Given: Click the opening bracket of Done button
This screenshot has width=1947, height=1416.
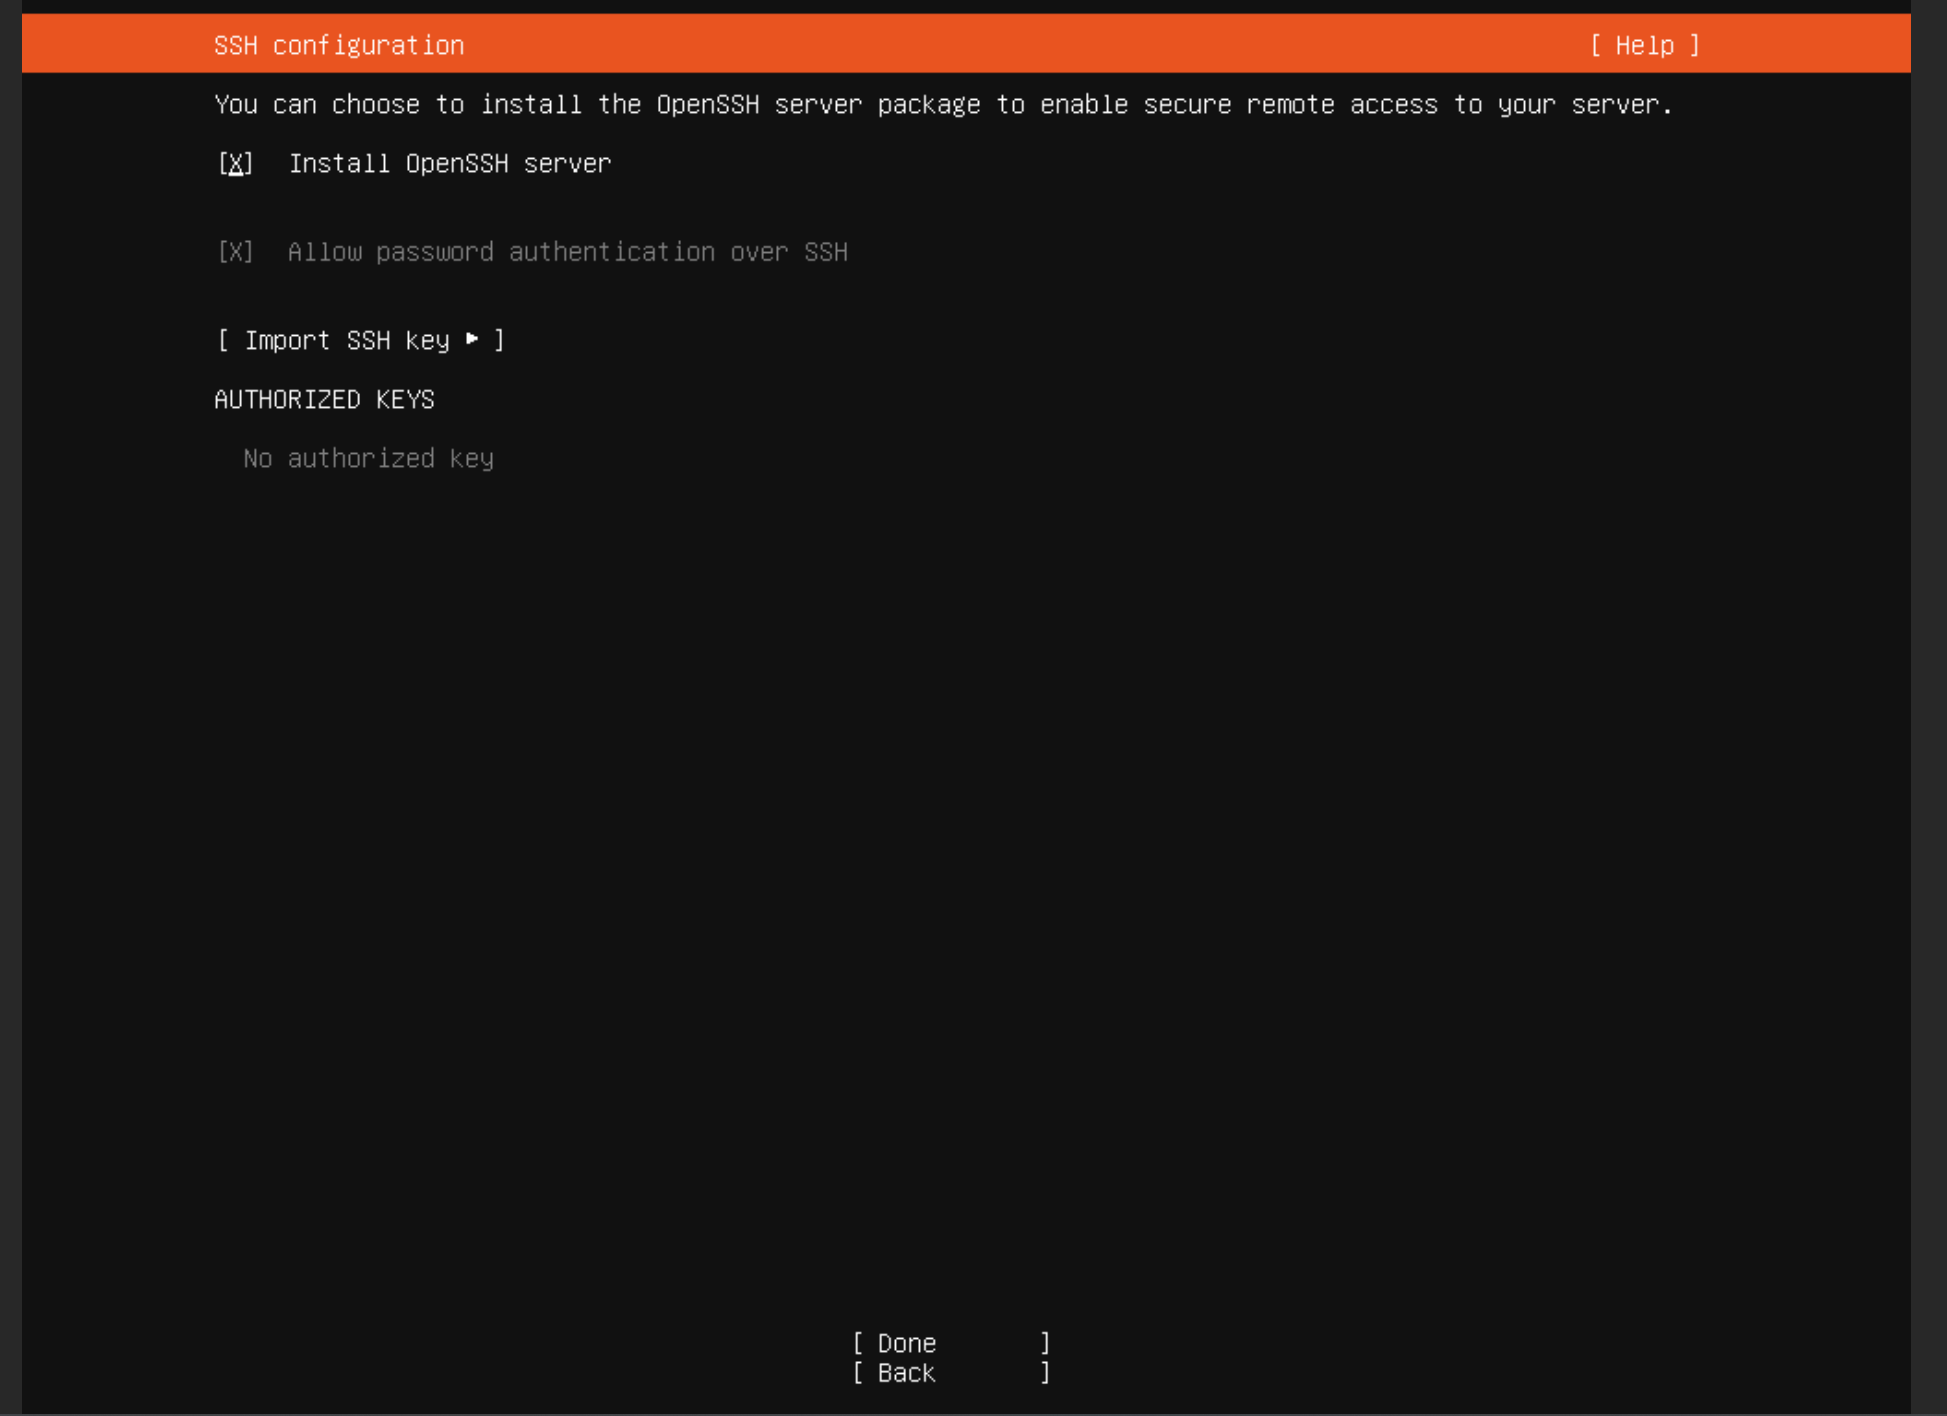Looking at the screenshot, I should 858,1343.
